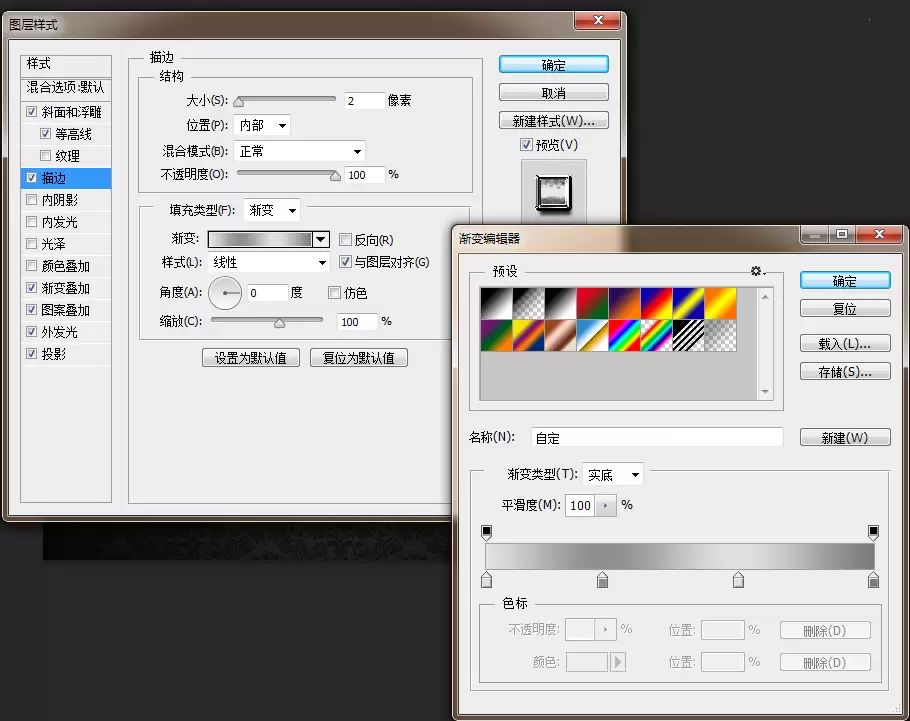Click the angle dial control

click(225, 293)
